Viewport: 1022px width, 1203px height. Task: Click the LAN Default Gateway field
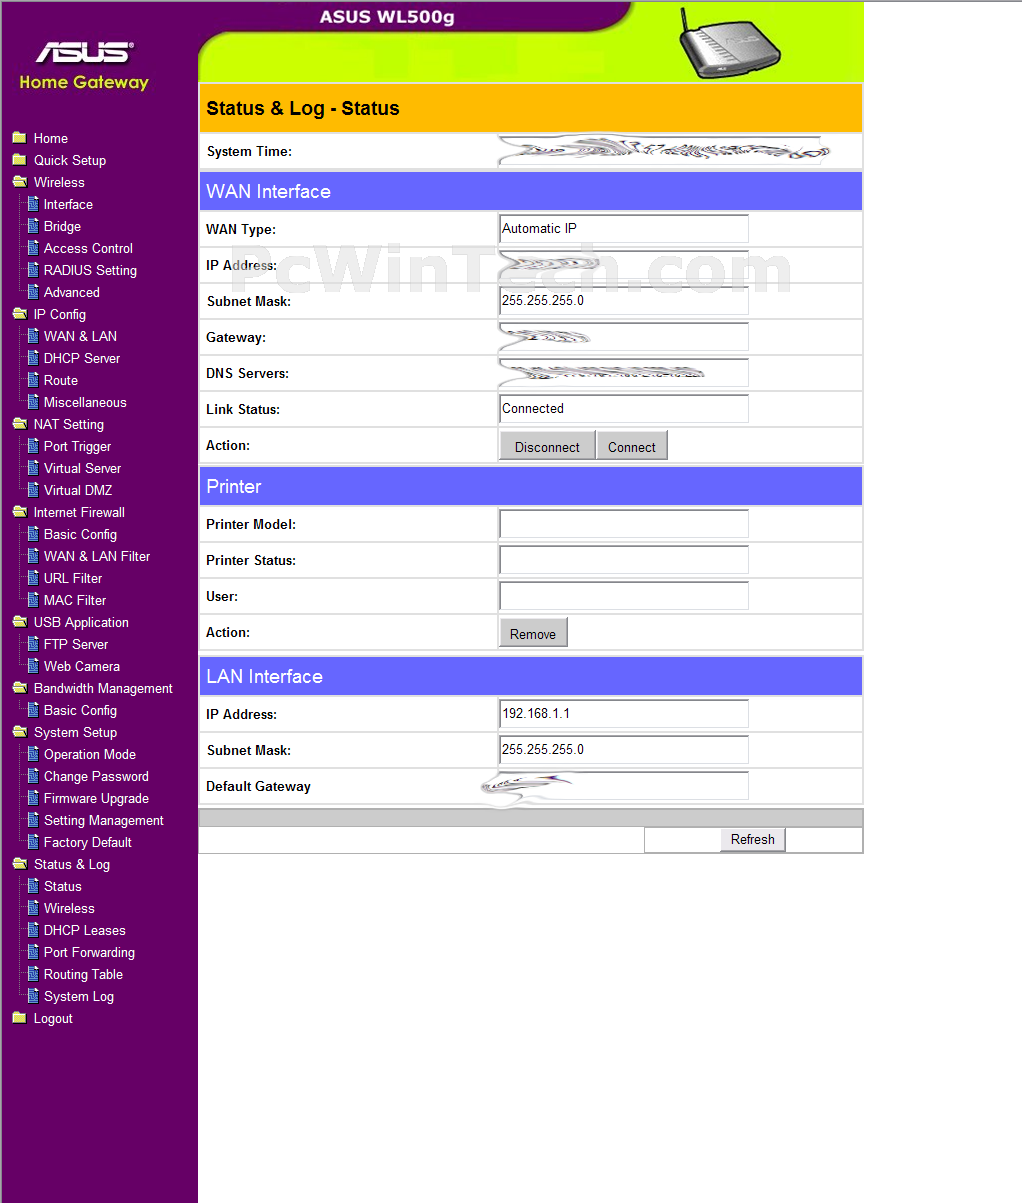point(624,786)
